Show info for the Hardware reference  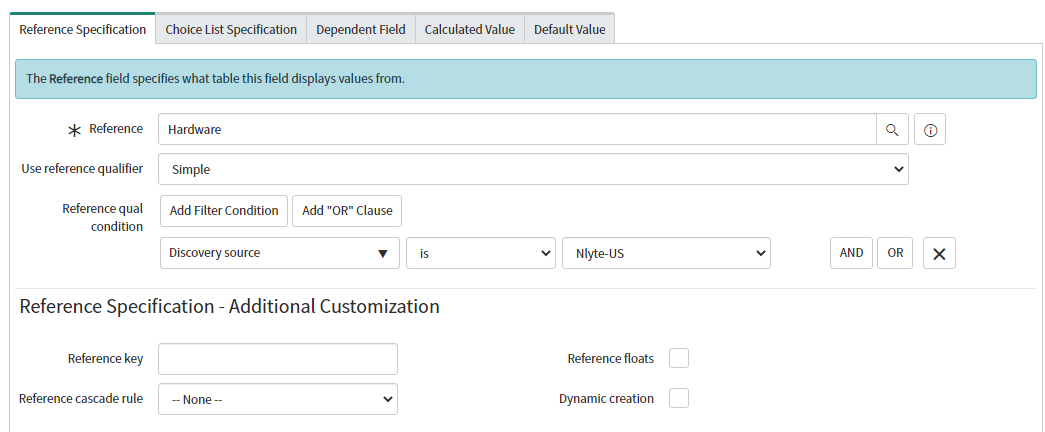930,129
